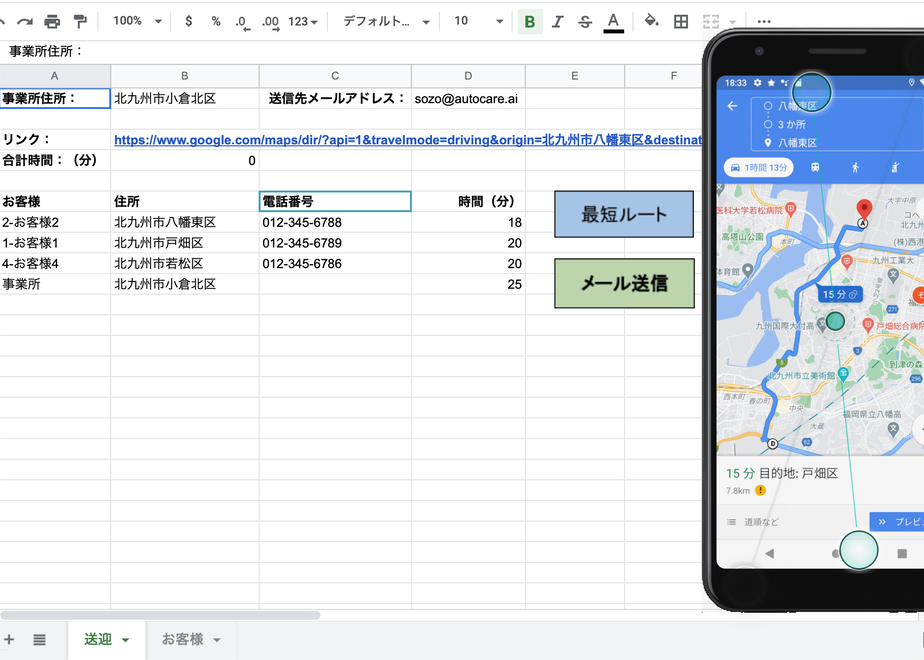Format as percent with % icon

coord(216,21)
